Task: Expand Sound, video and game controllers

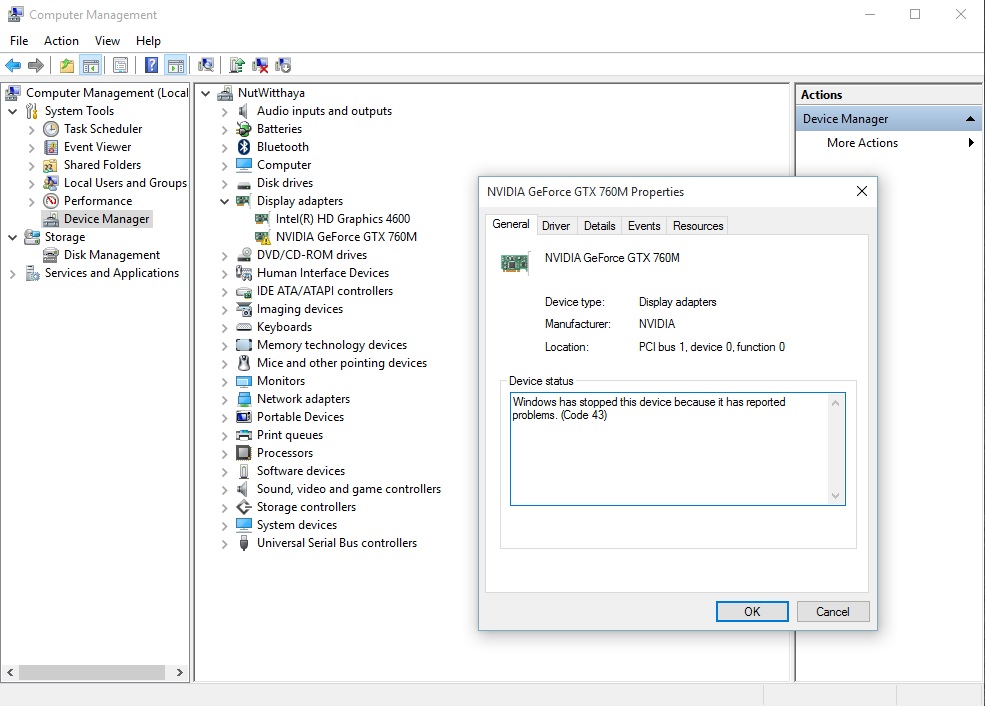Action: (x=224, y=490)
